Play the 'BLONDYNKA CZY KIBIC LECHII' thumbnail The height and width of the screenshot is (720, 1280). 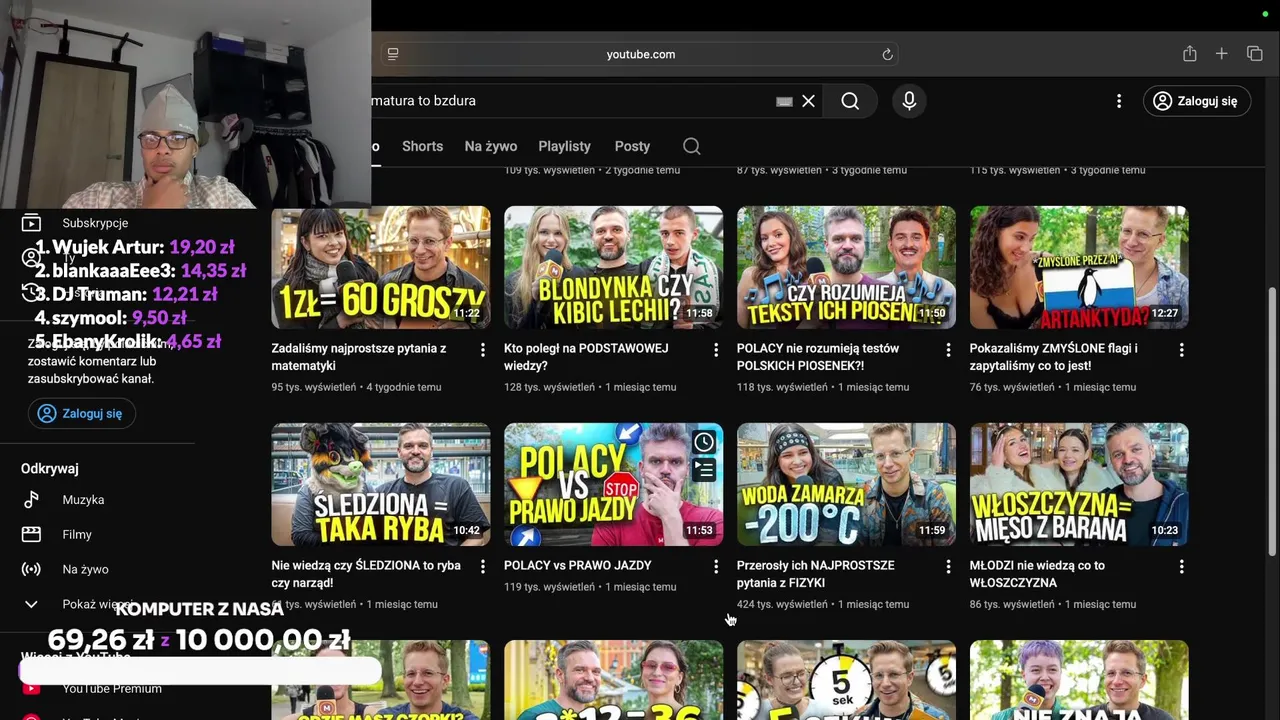[x=613, y=268]
